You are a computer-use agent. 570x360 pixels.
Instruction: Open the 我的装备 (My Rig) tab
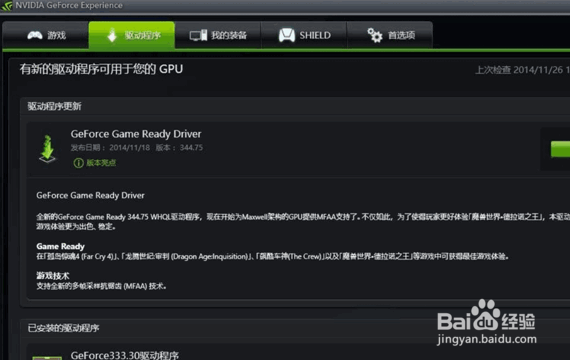click(x=217, y=35)
